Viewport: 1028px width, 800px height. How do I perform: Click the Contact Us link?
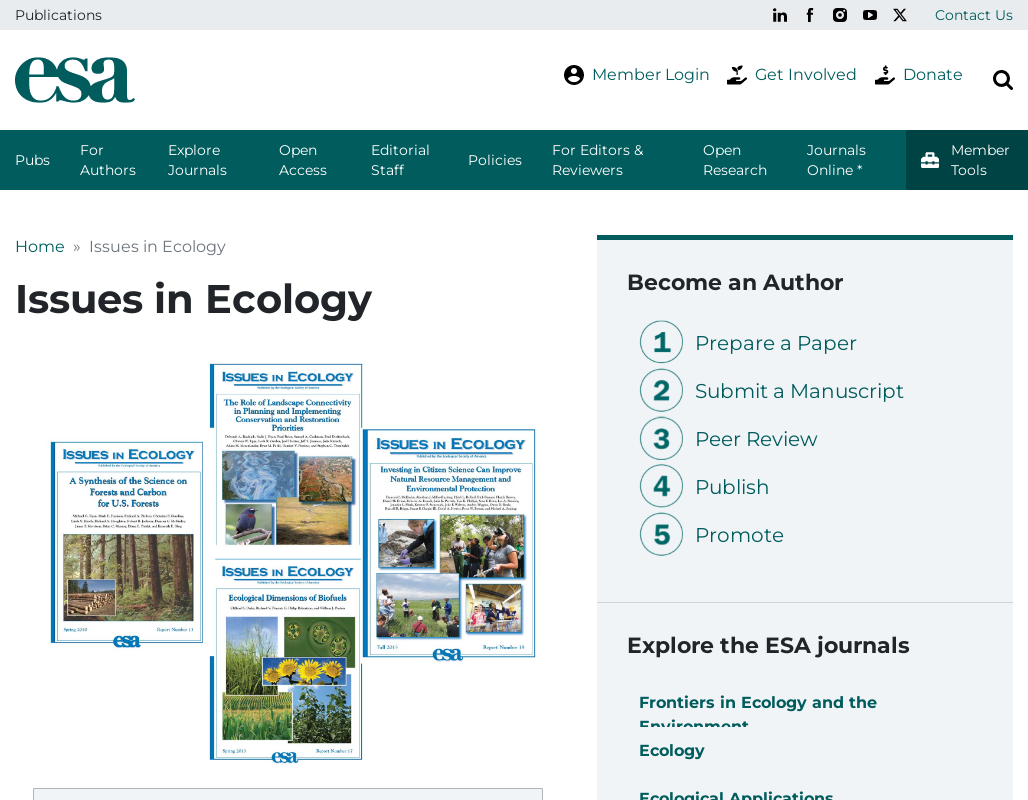coord(974,15)
